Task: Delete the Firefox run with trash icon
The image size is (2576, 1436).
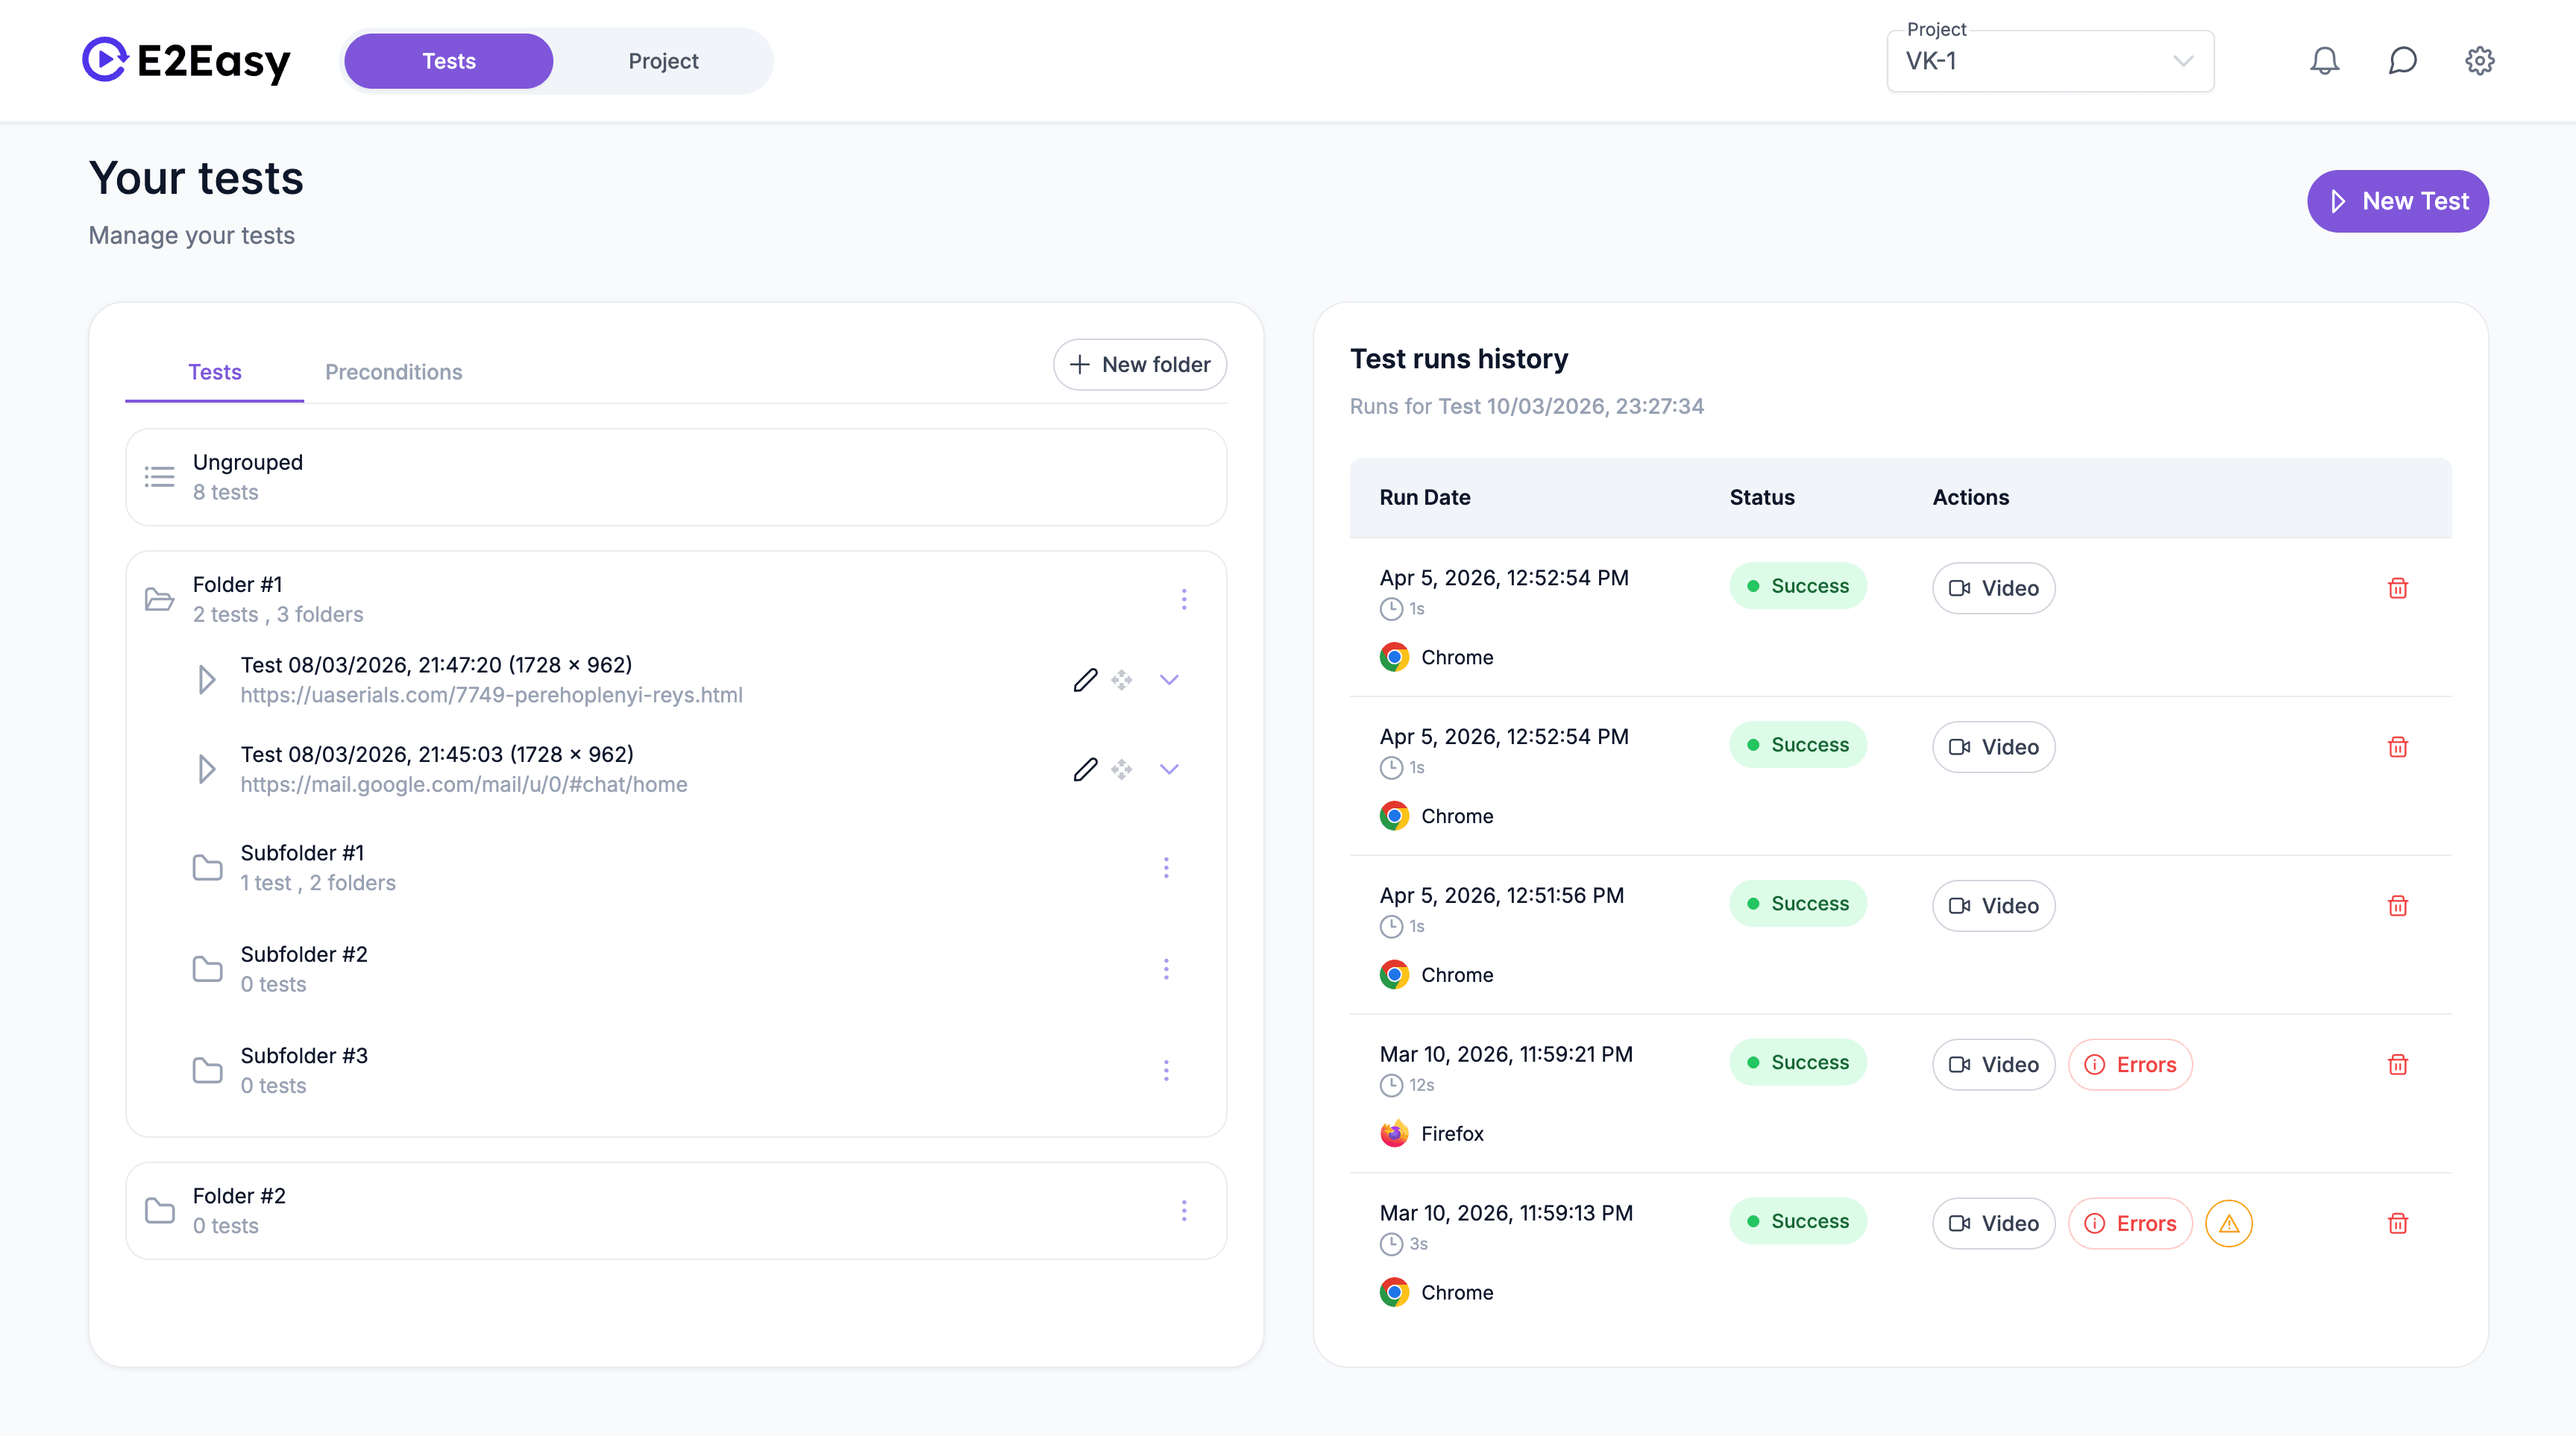Action: (x=2397, y=1064)
